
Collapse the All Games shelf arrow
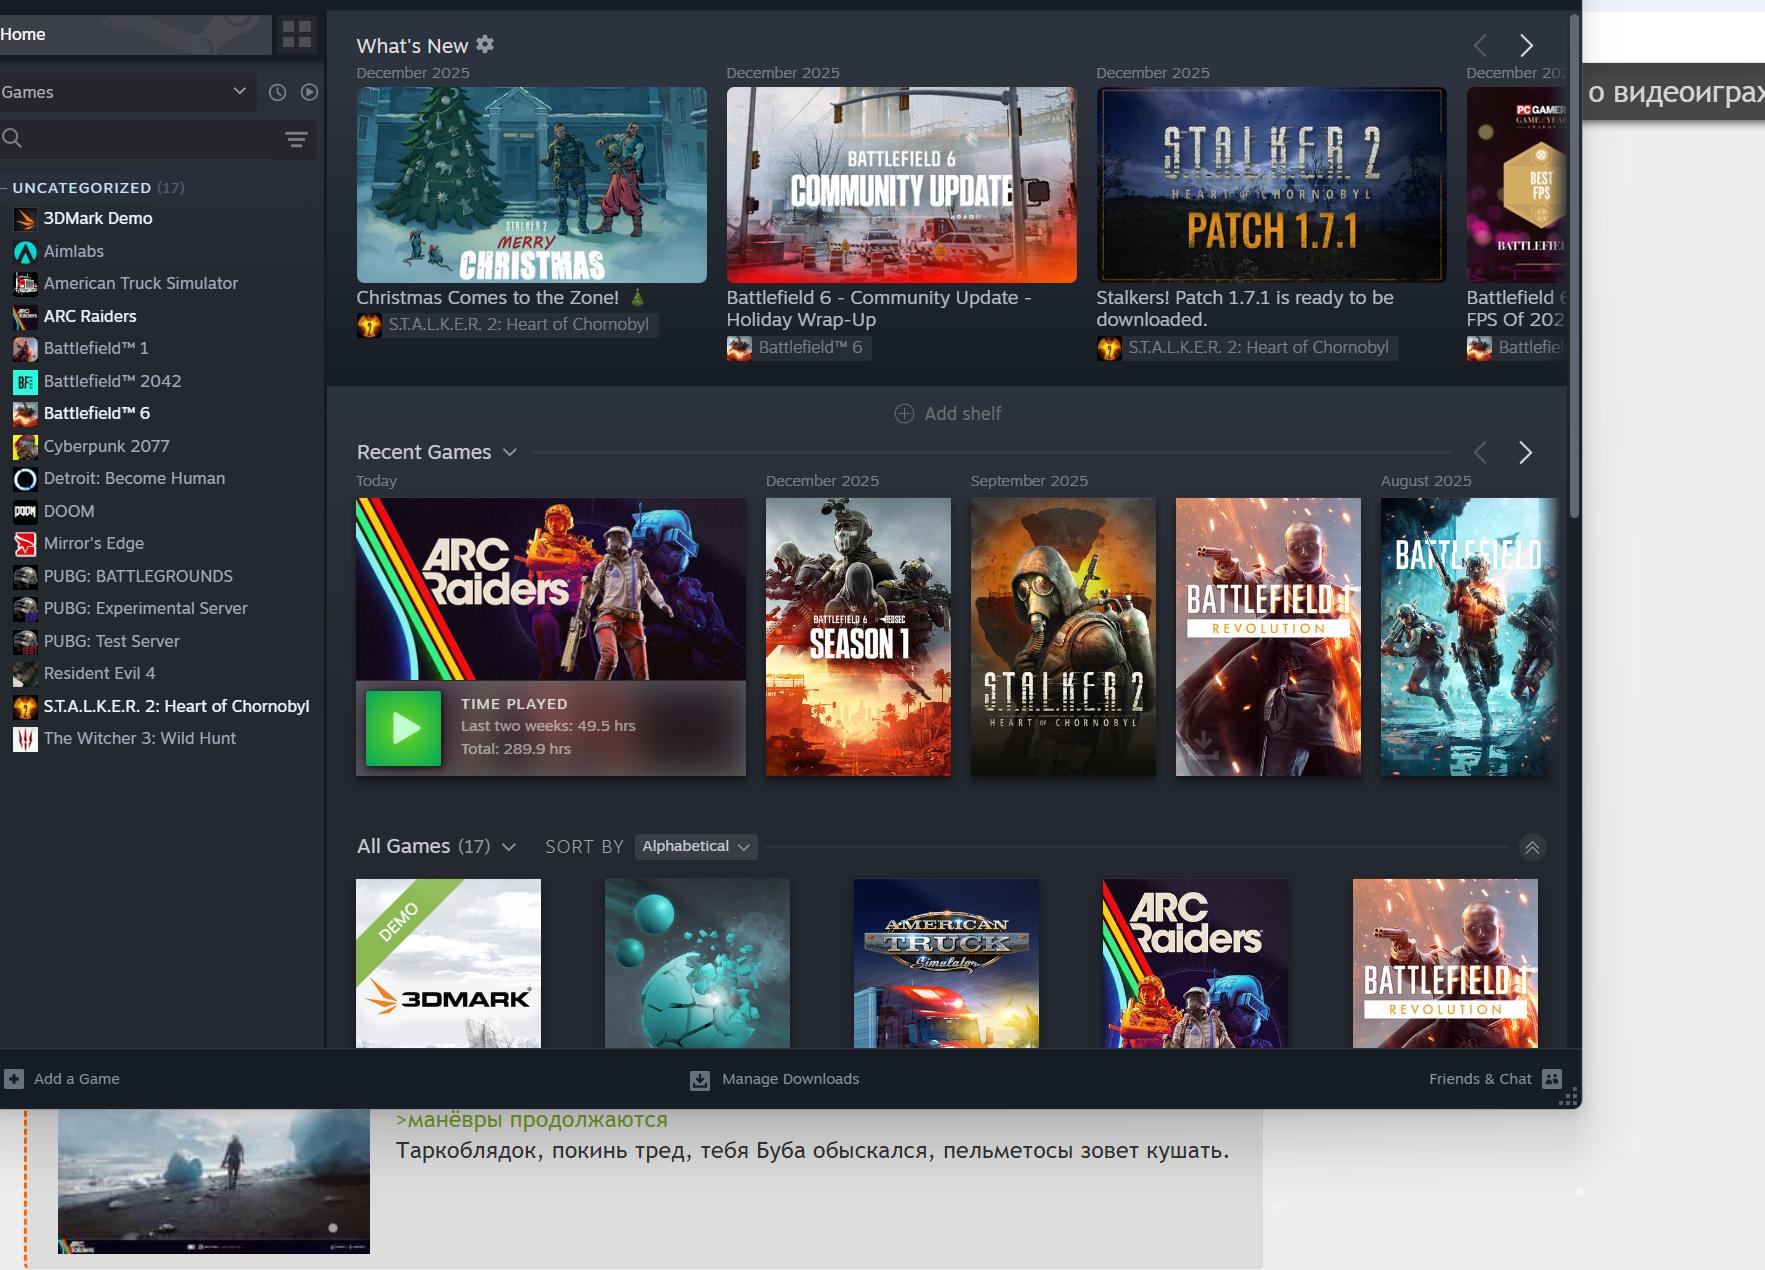coord(1532,848)
